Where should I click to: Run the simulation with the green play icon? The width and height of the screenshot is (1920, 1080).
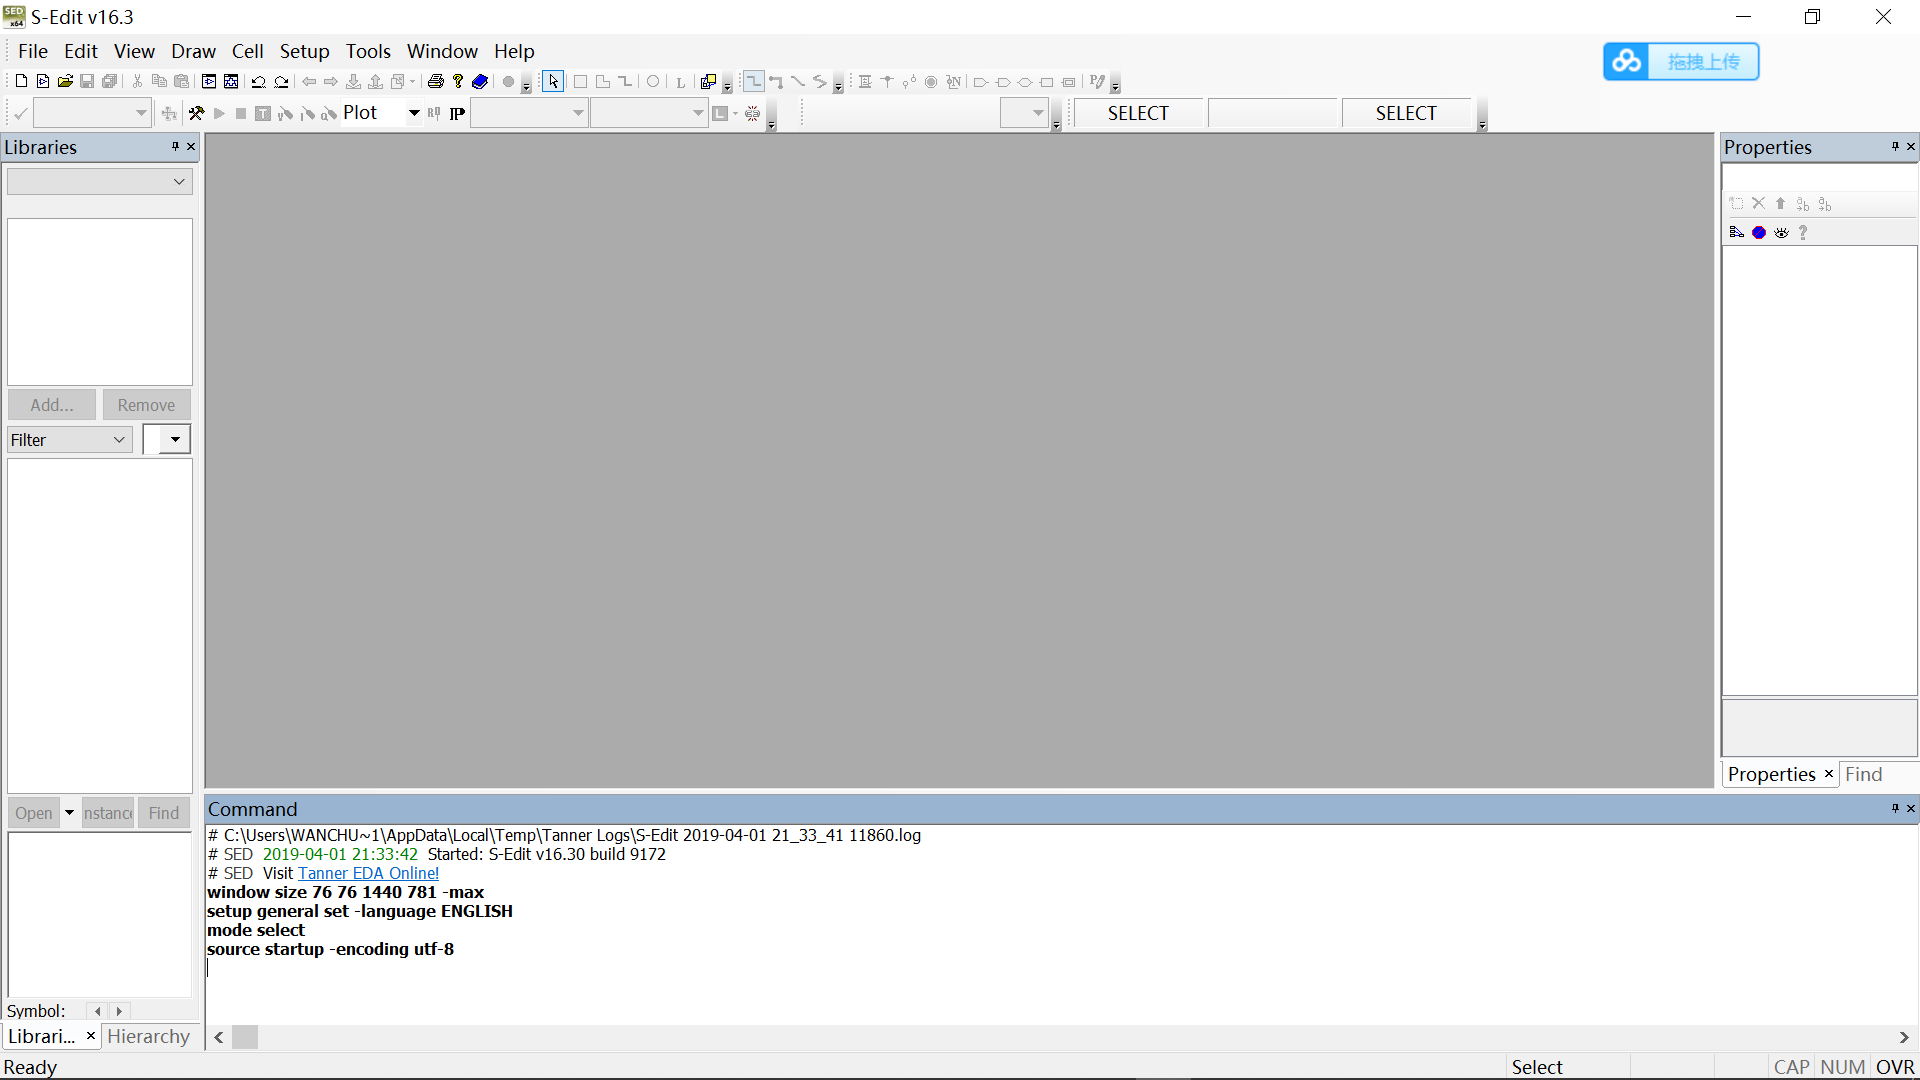click(219, 113)
